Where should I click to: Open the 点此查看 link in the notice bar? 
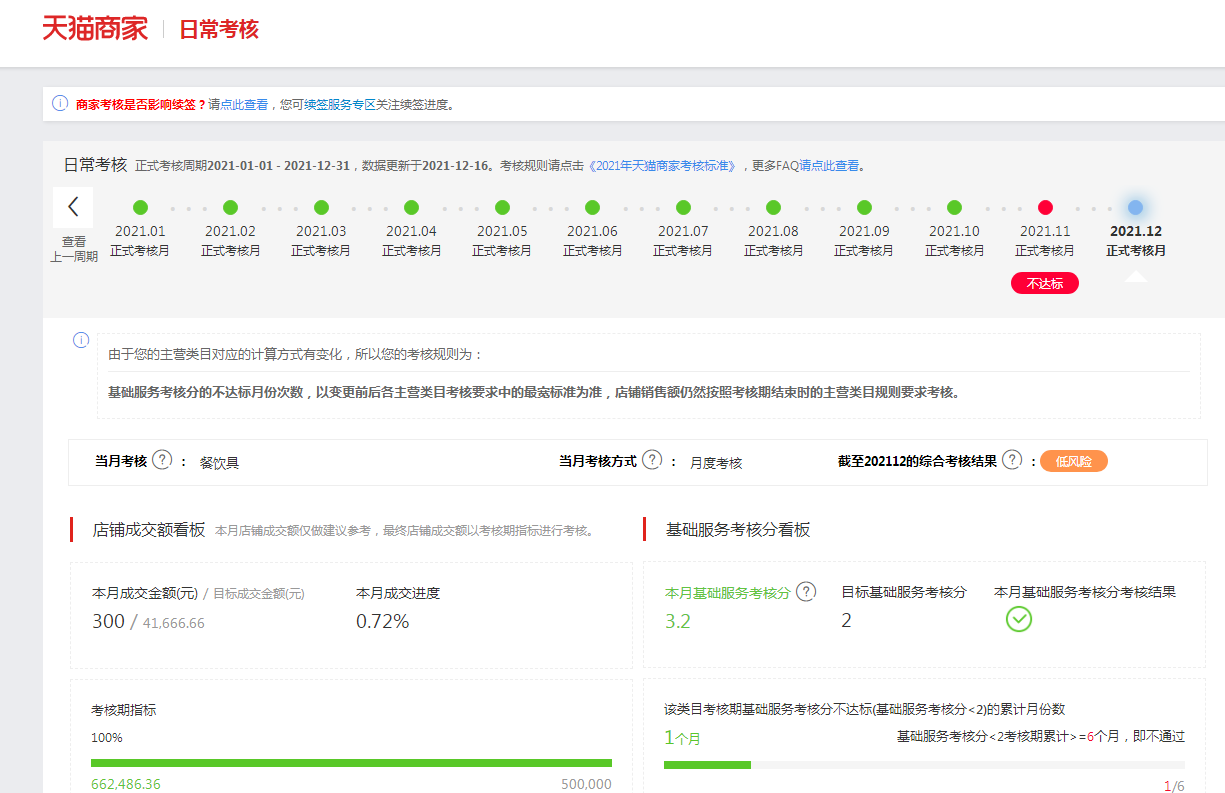pyautogui.click(x=244, y=104)
